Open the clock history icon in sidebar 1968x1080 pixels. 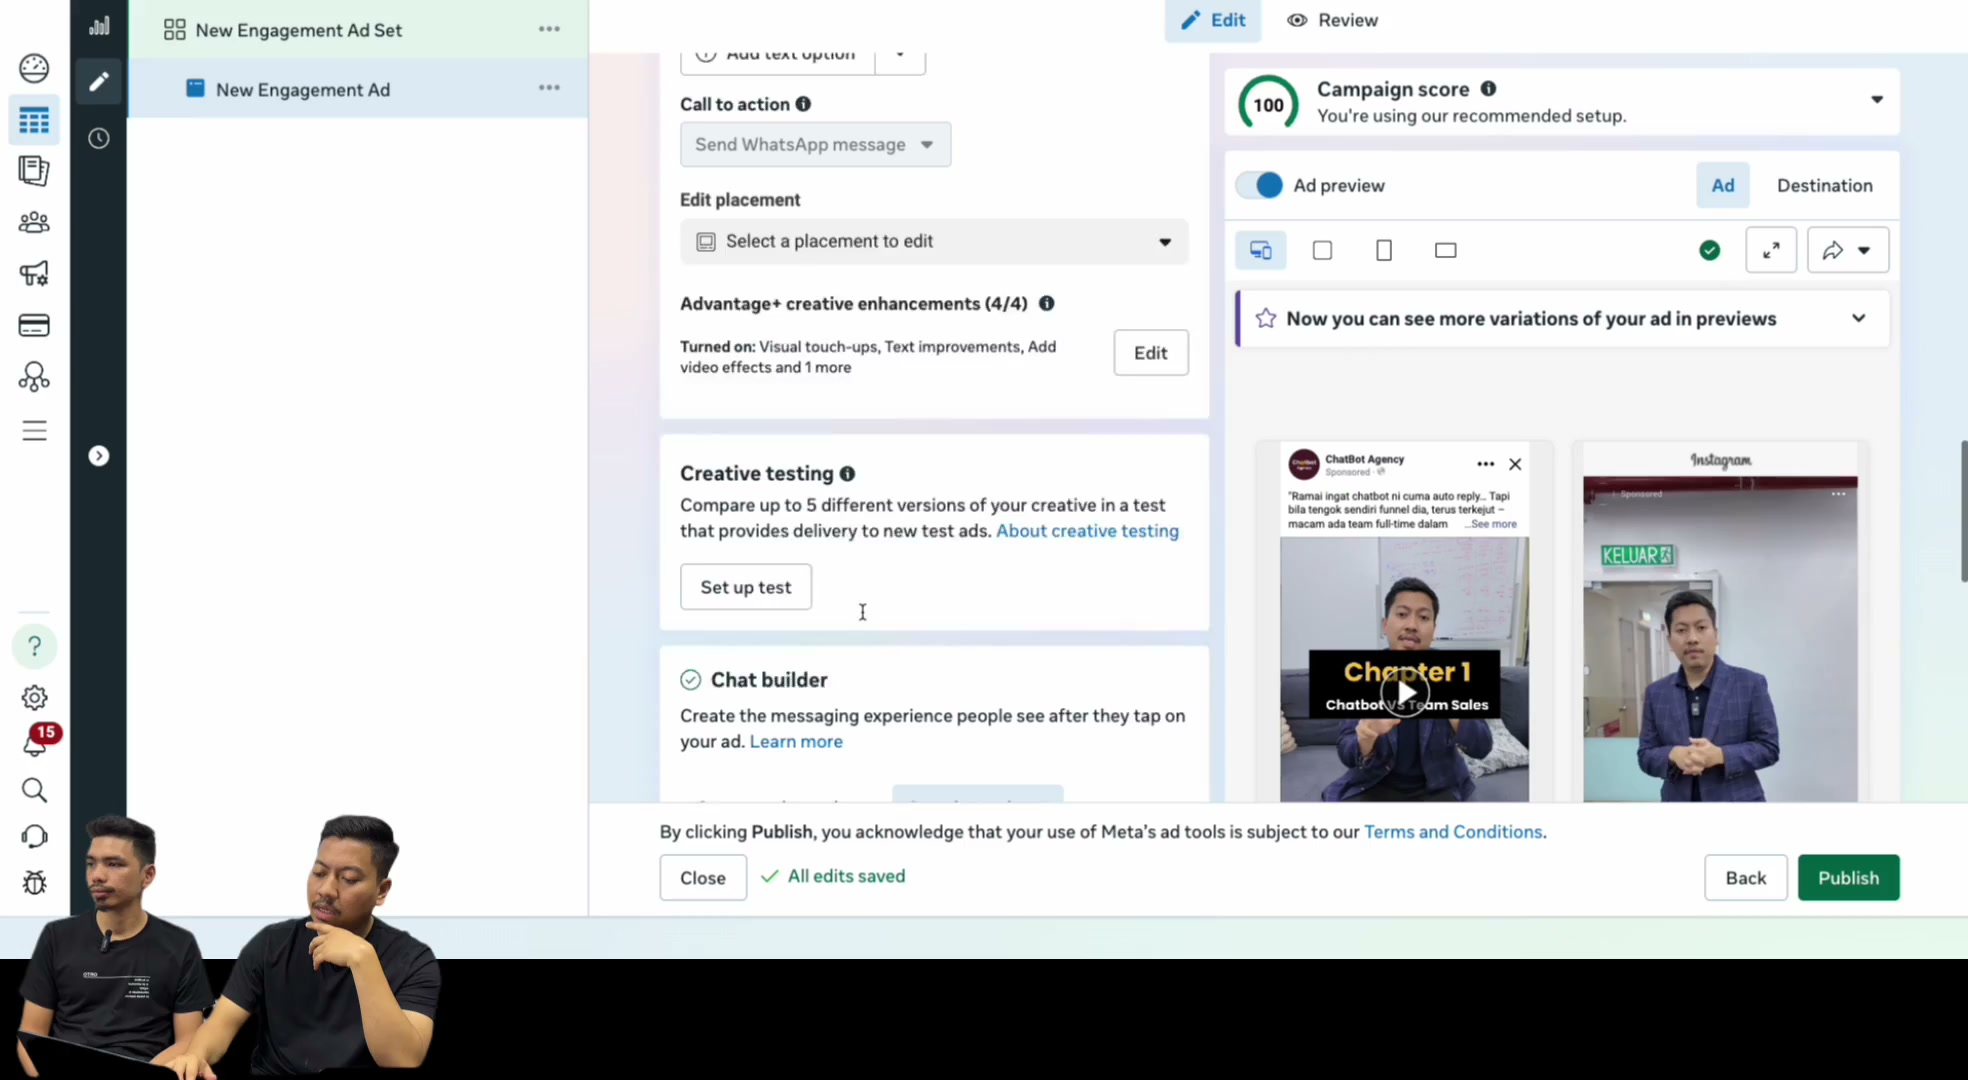(x=98, y=138)
